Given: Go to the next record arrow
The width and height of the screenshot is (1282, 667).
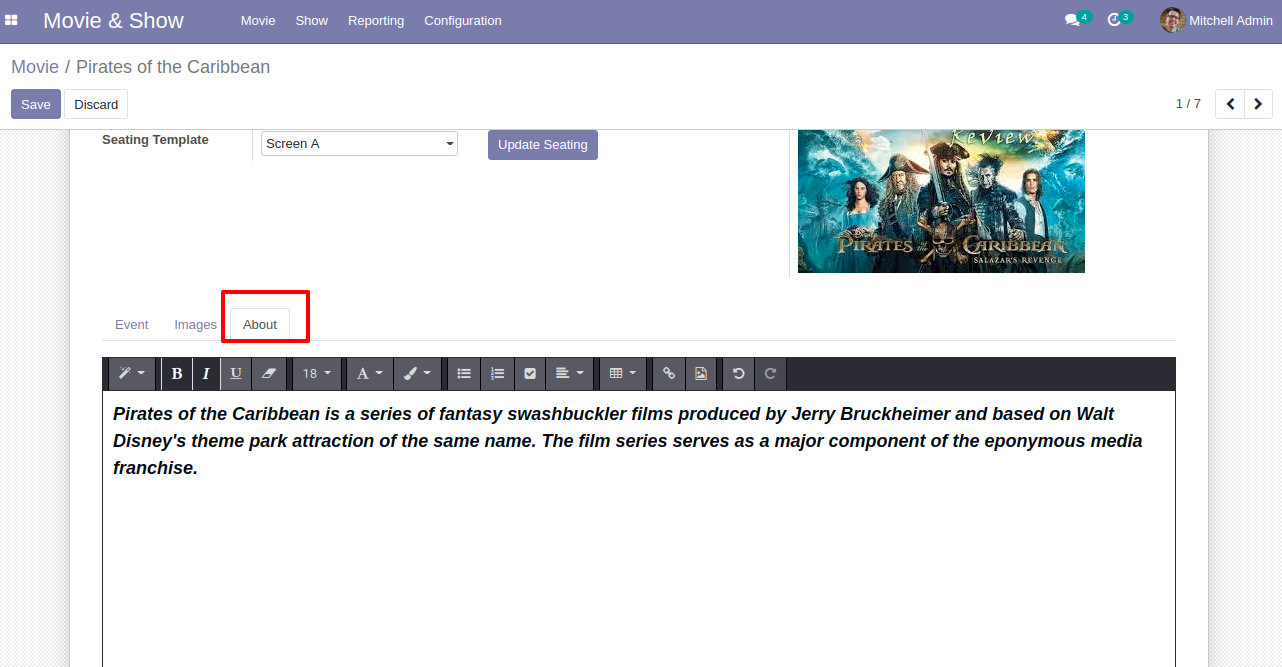Looking at the screenshot, I should tap(1258, 104).
